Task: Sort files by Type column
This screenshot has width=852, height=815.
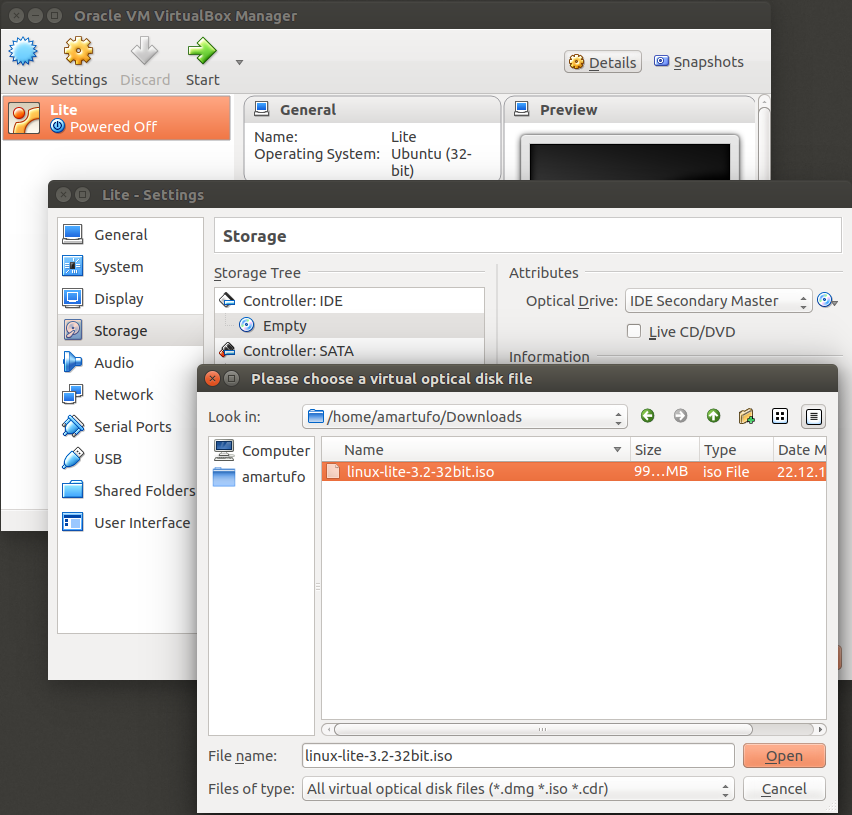Action: point(736,449)
